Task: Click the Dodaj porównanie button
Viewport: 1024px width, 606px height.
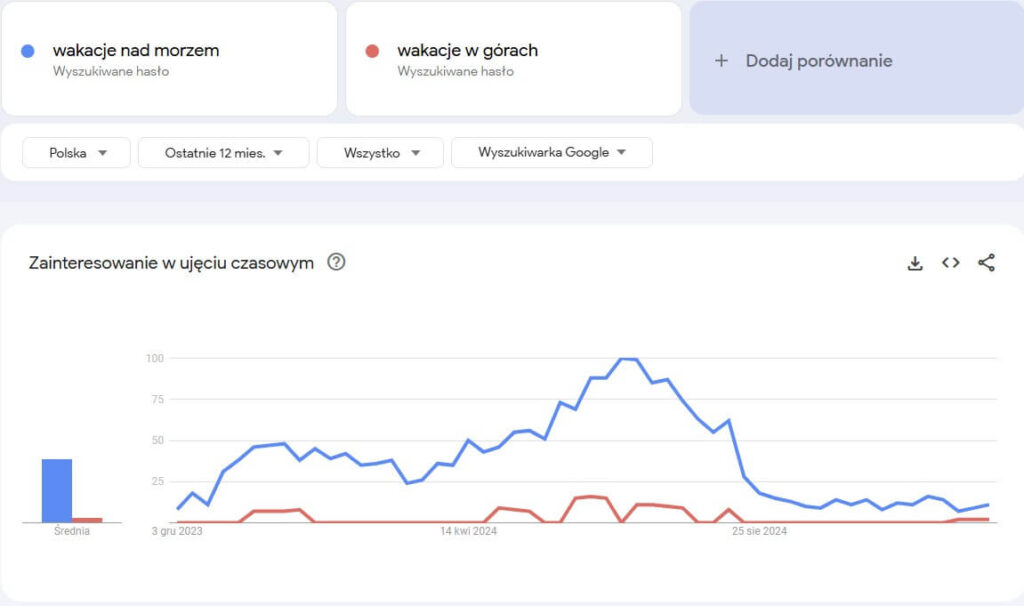Action: pos(818,61)
